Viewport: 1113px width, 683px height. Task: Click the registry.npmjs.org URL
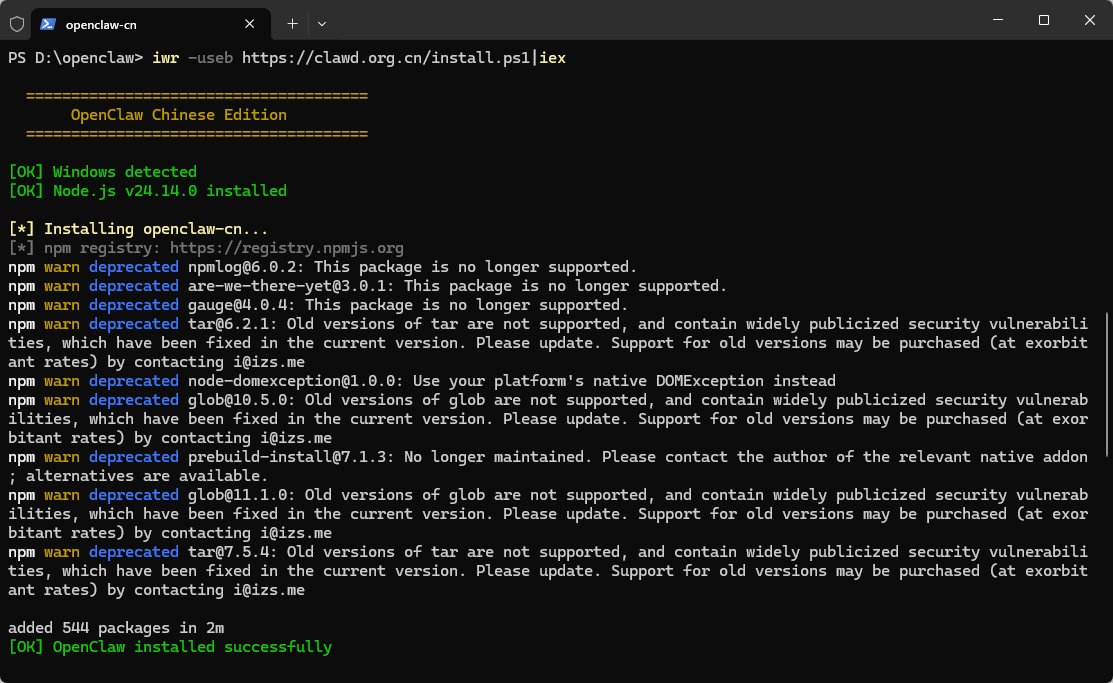tap(286, 248)
